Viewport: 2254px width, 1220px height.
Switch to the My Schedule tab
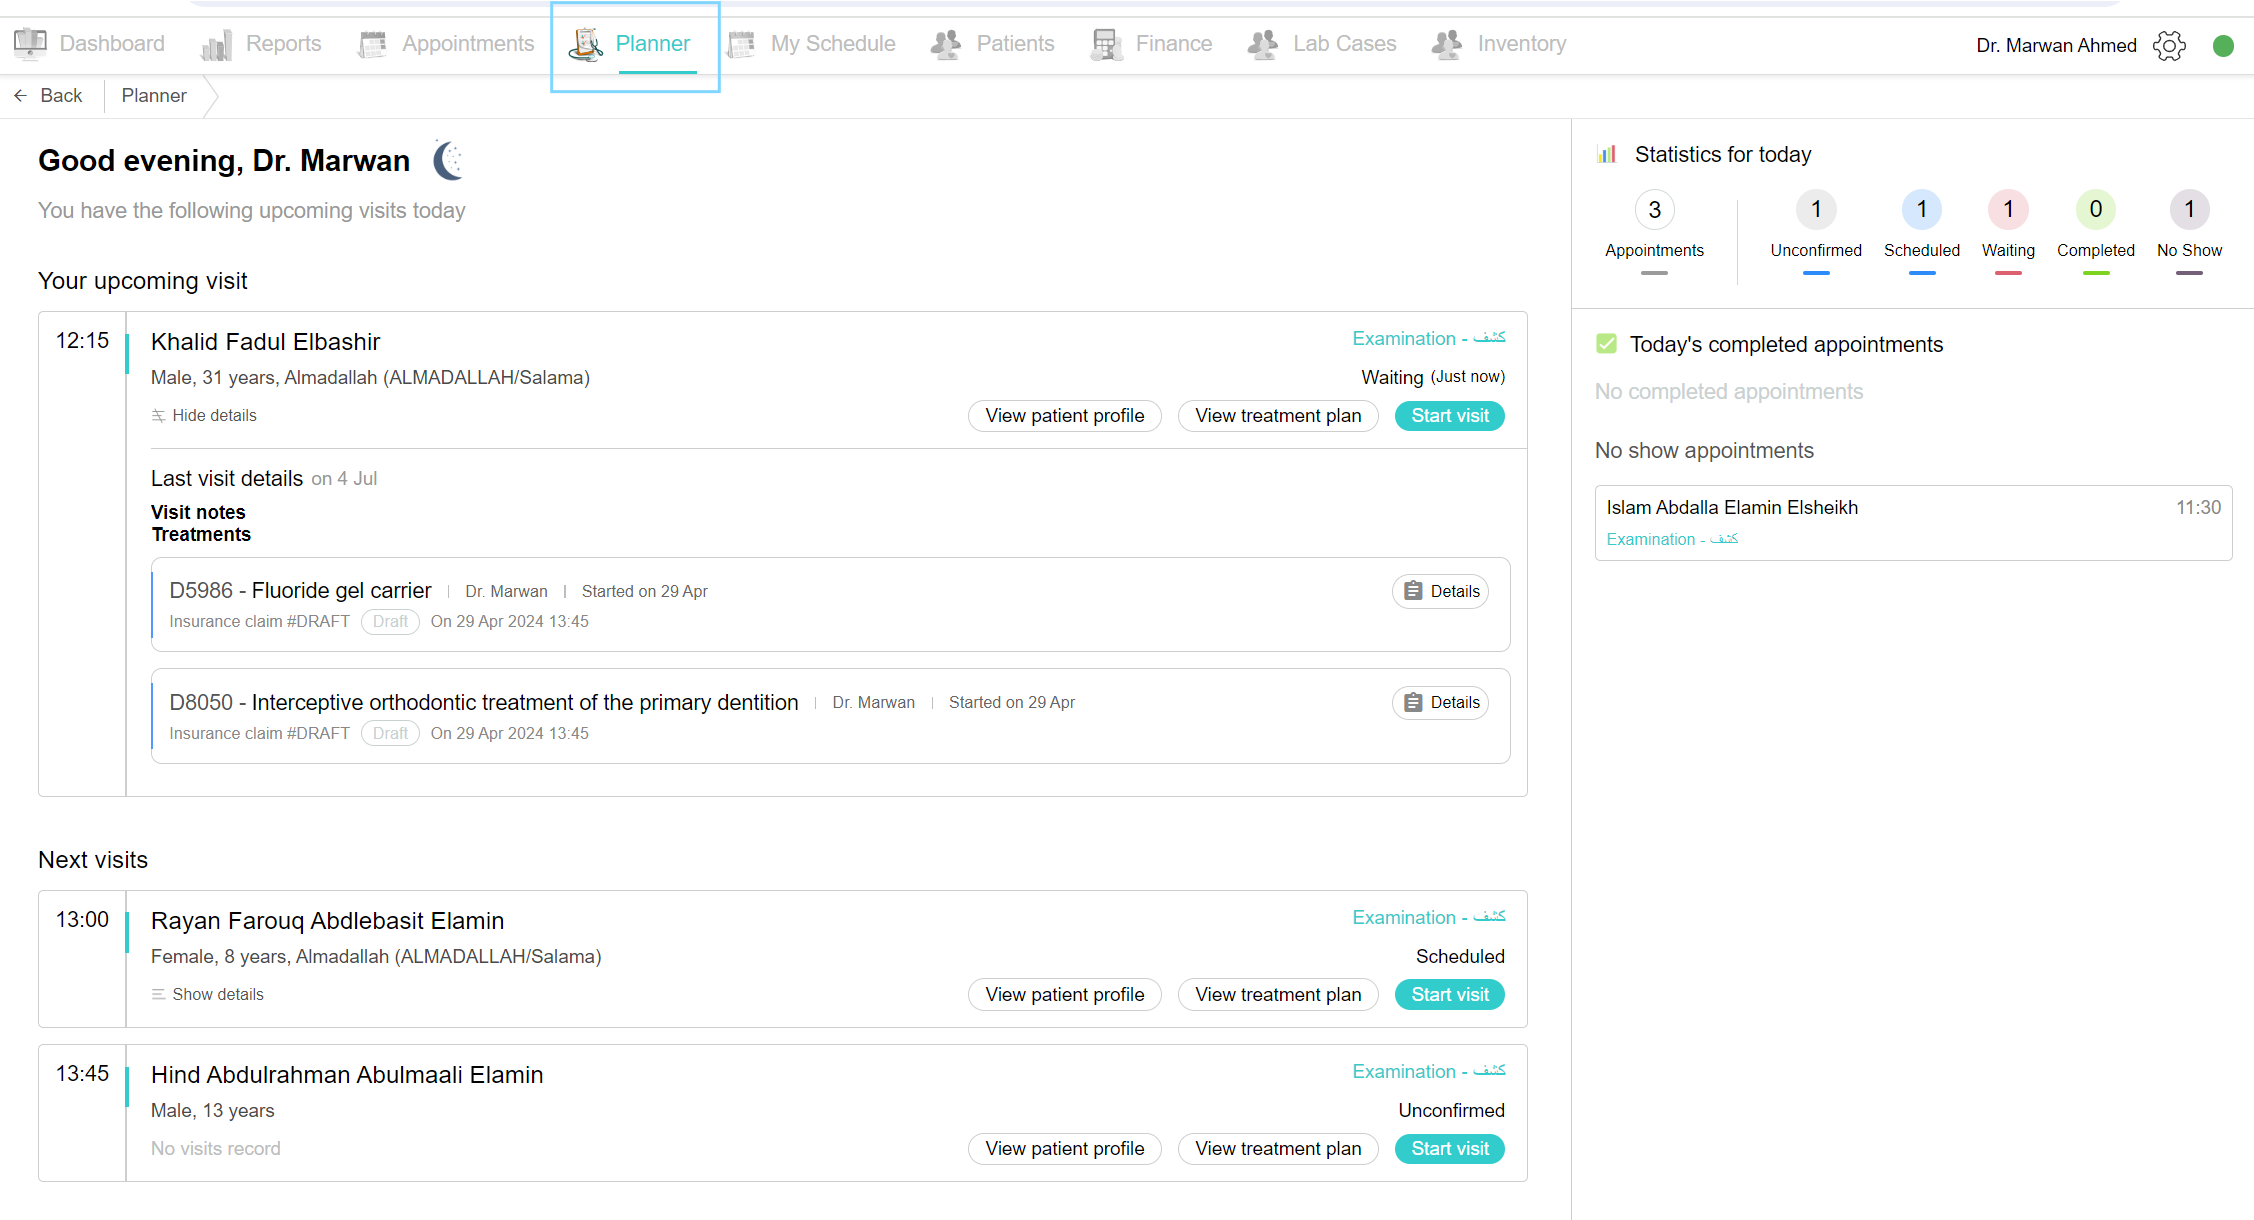point(813,44)
